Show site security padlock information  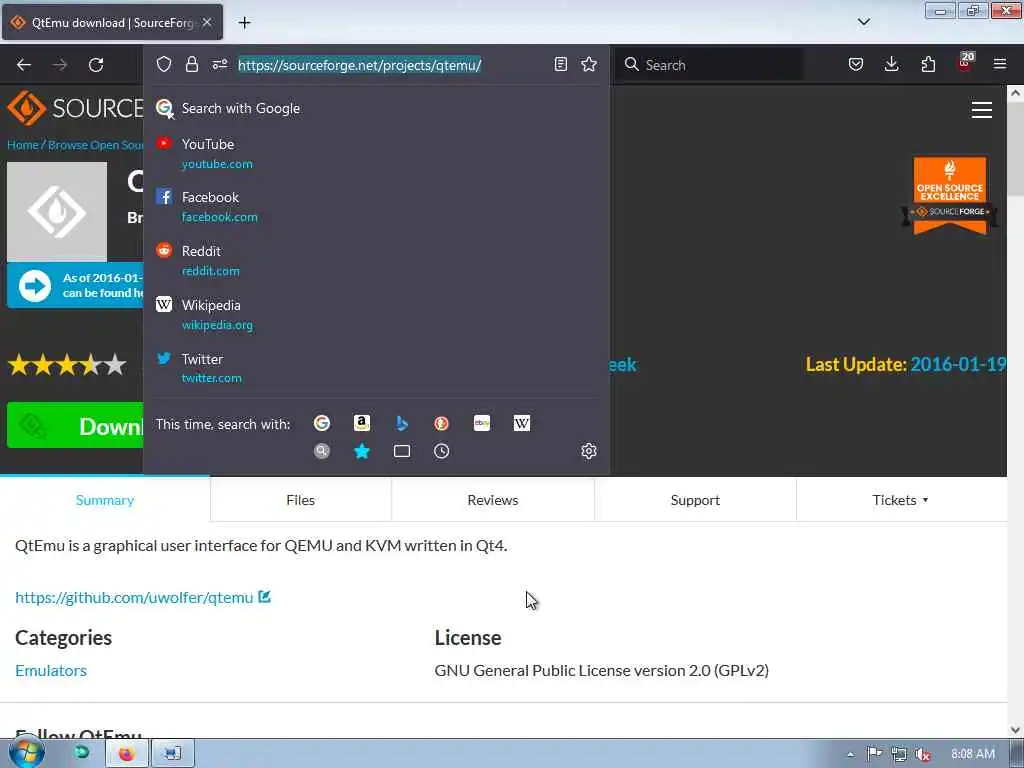(191, 64)
